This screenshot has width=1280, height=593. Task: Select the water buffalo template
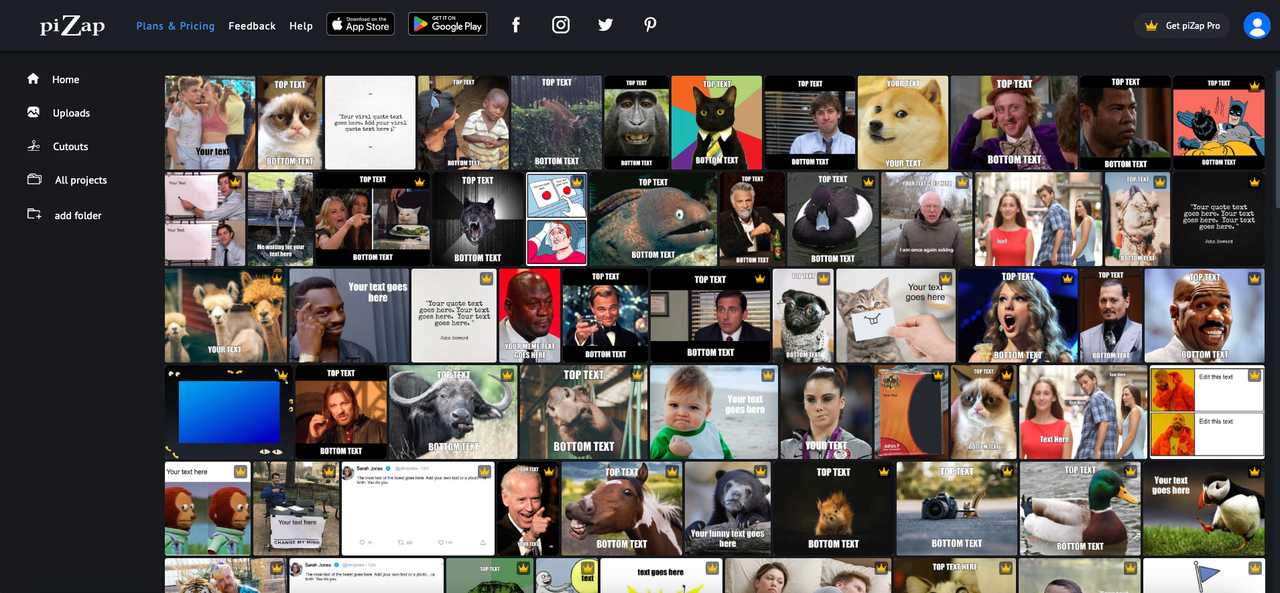453,412
